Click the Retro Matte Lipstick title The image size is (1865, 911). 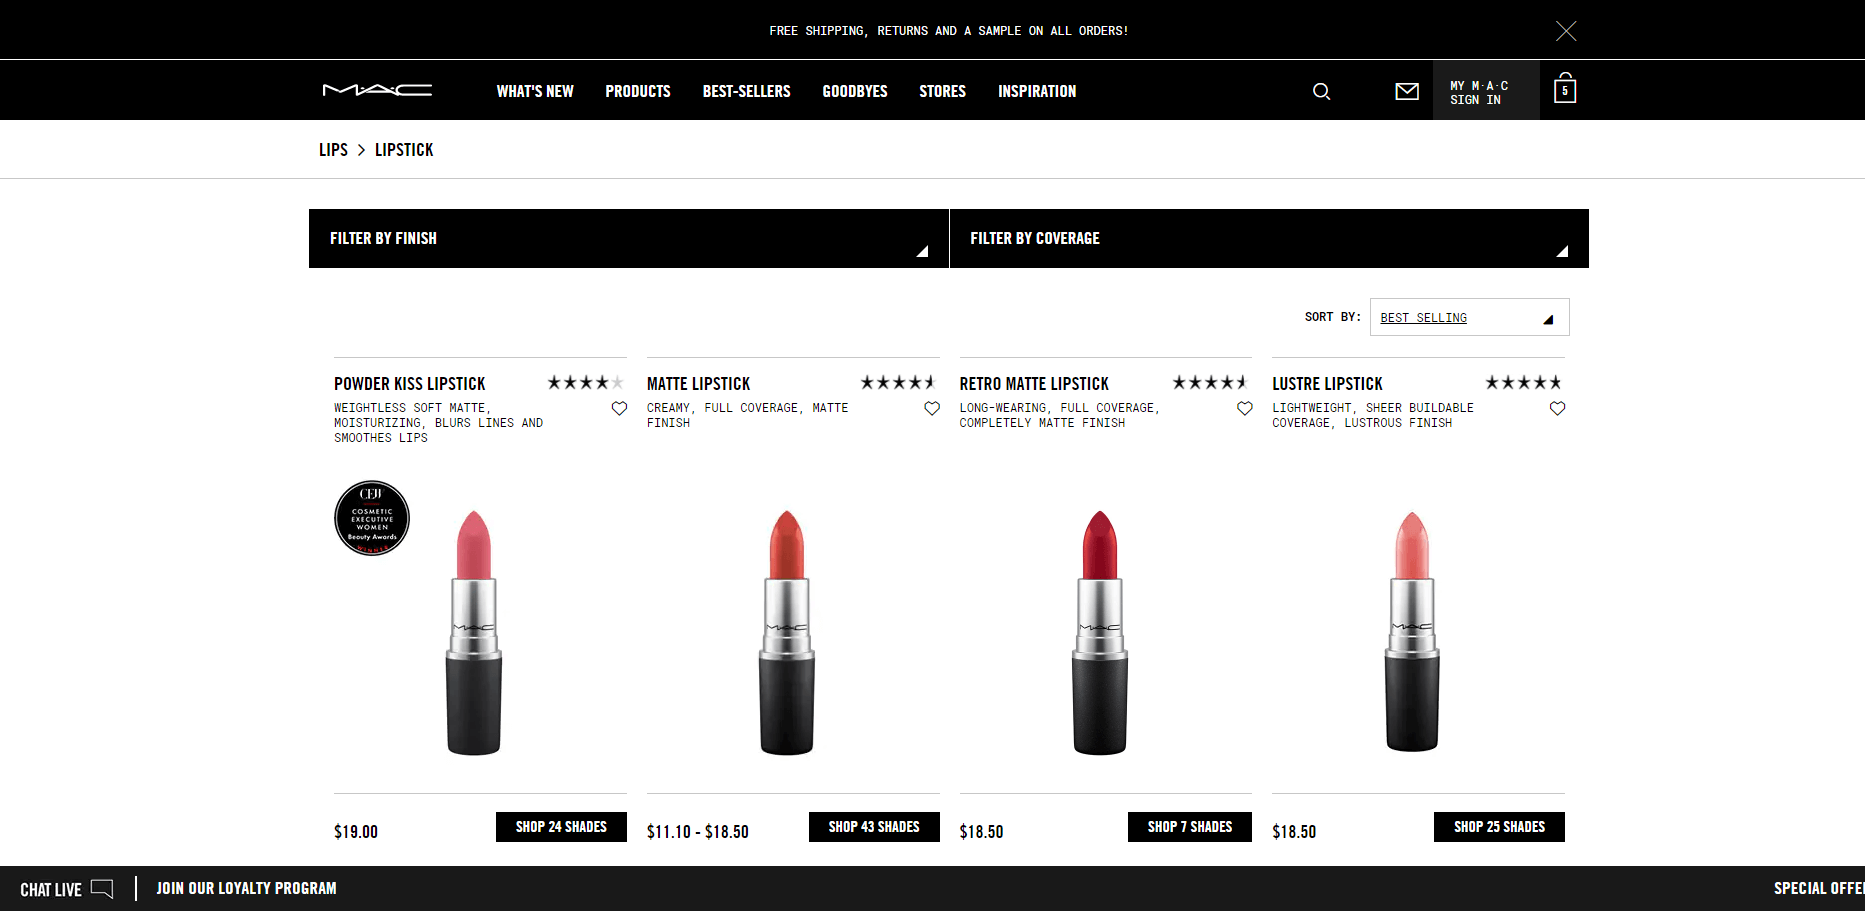tap(1034, 384)
